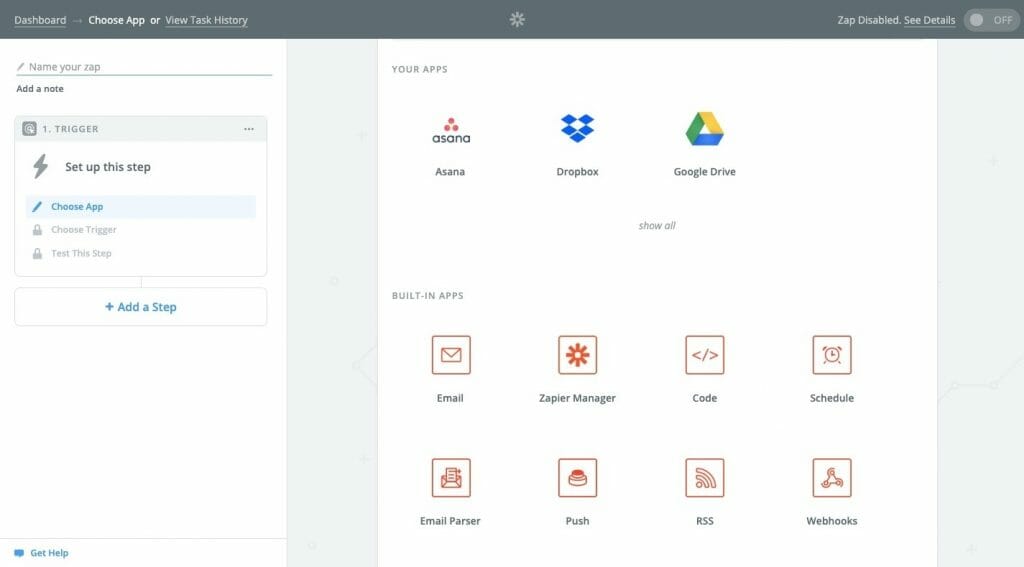Open the trigger step options menu
Image resolution: width=1024 pixels, height=567 pixels.
[x=249, y=129]
